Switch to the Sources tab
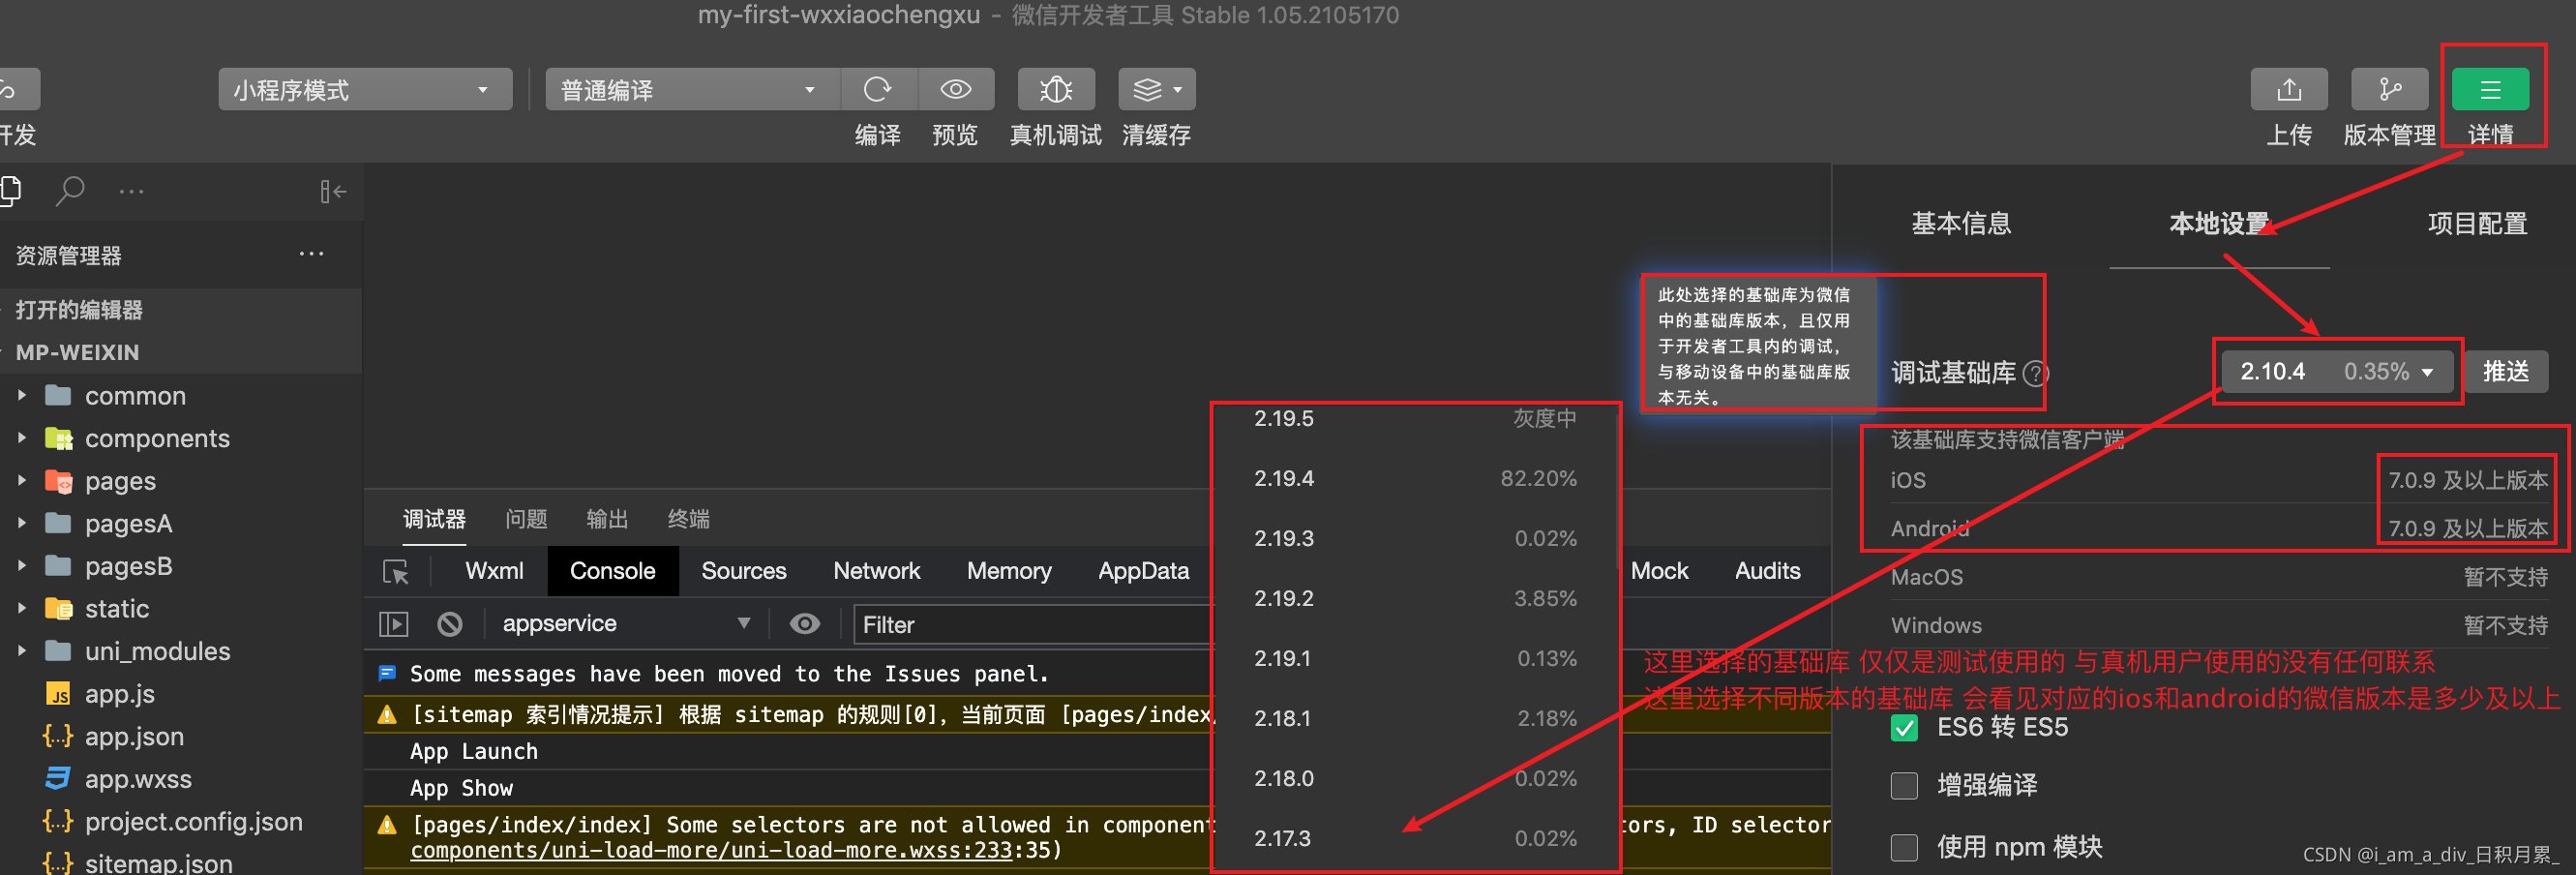This screenshot has width=2576, height=875. (743, 571)
